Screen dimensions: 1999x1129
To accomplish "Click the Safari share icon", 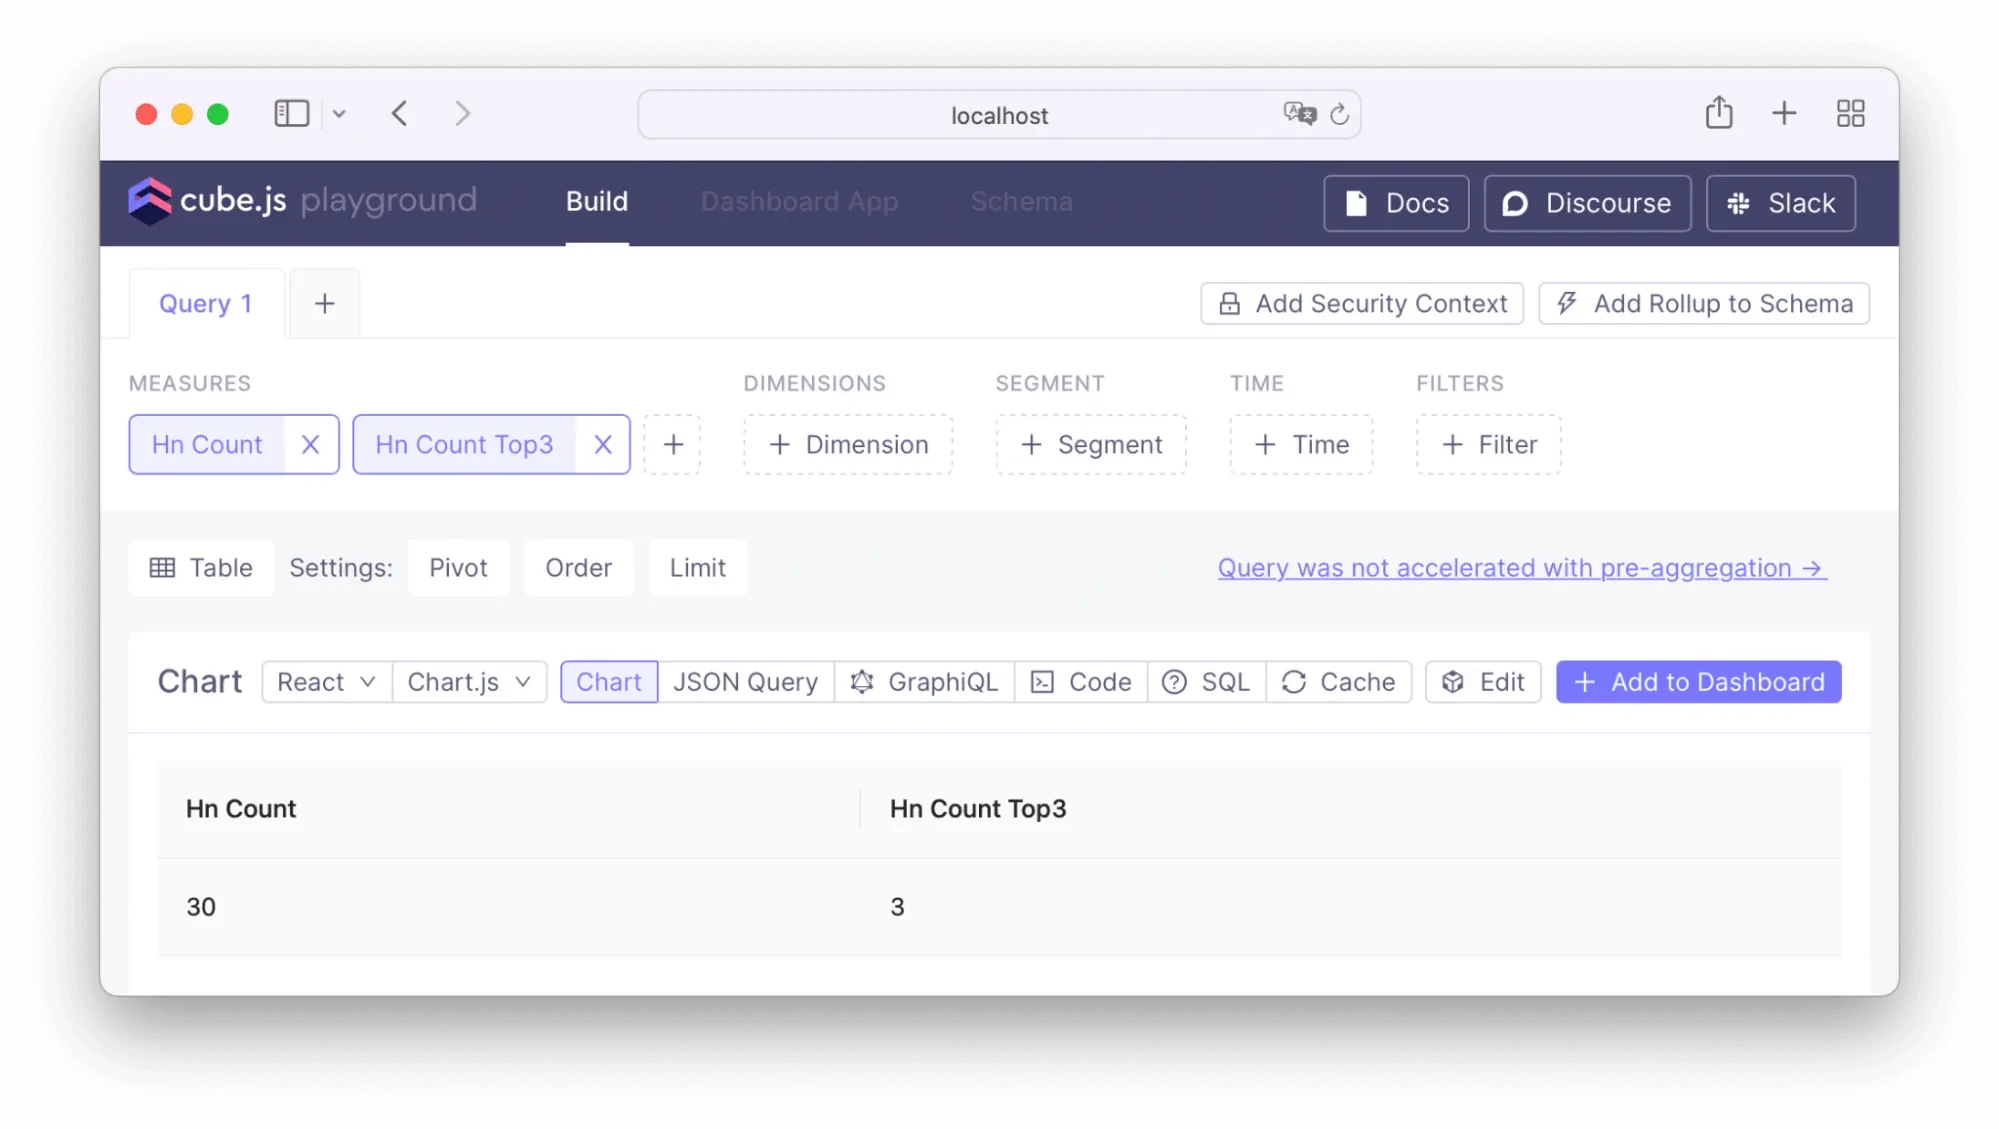I will [1719, 113].
